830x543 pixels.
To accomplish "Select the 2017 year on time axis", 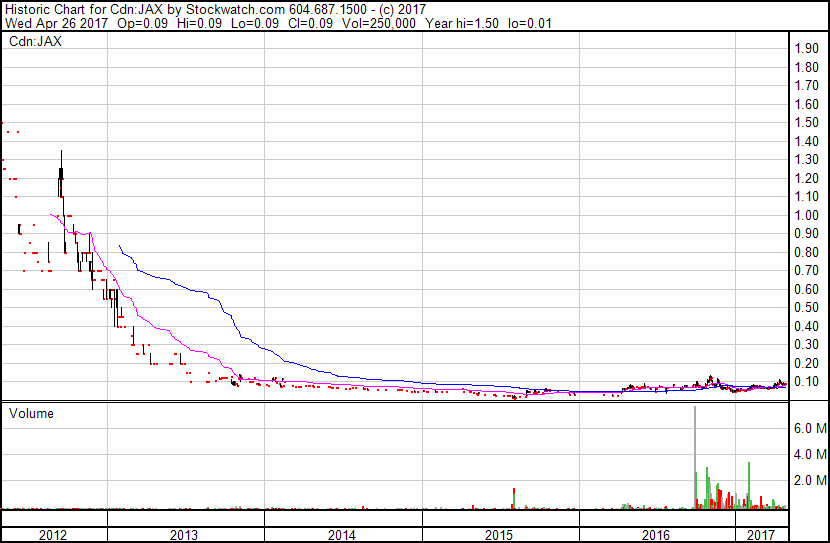I will tap(762, 535).
